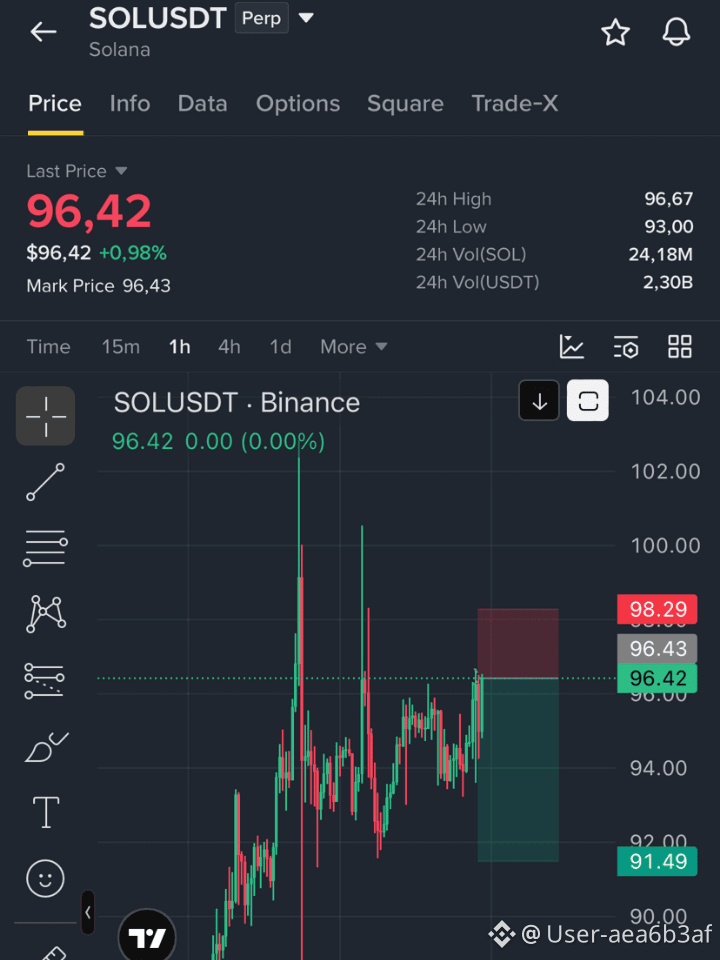Viewport: 720px width, 960px height.
Task: Select the Text annotation tool
Action: pyautogui.click(x=46, y=813)
